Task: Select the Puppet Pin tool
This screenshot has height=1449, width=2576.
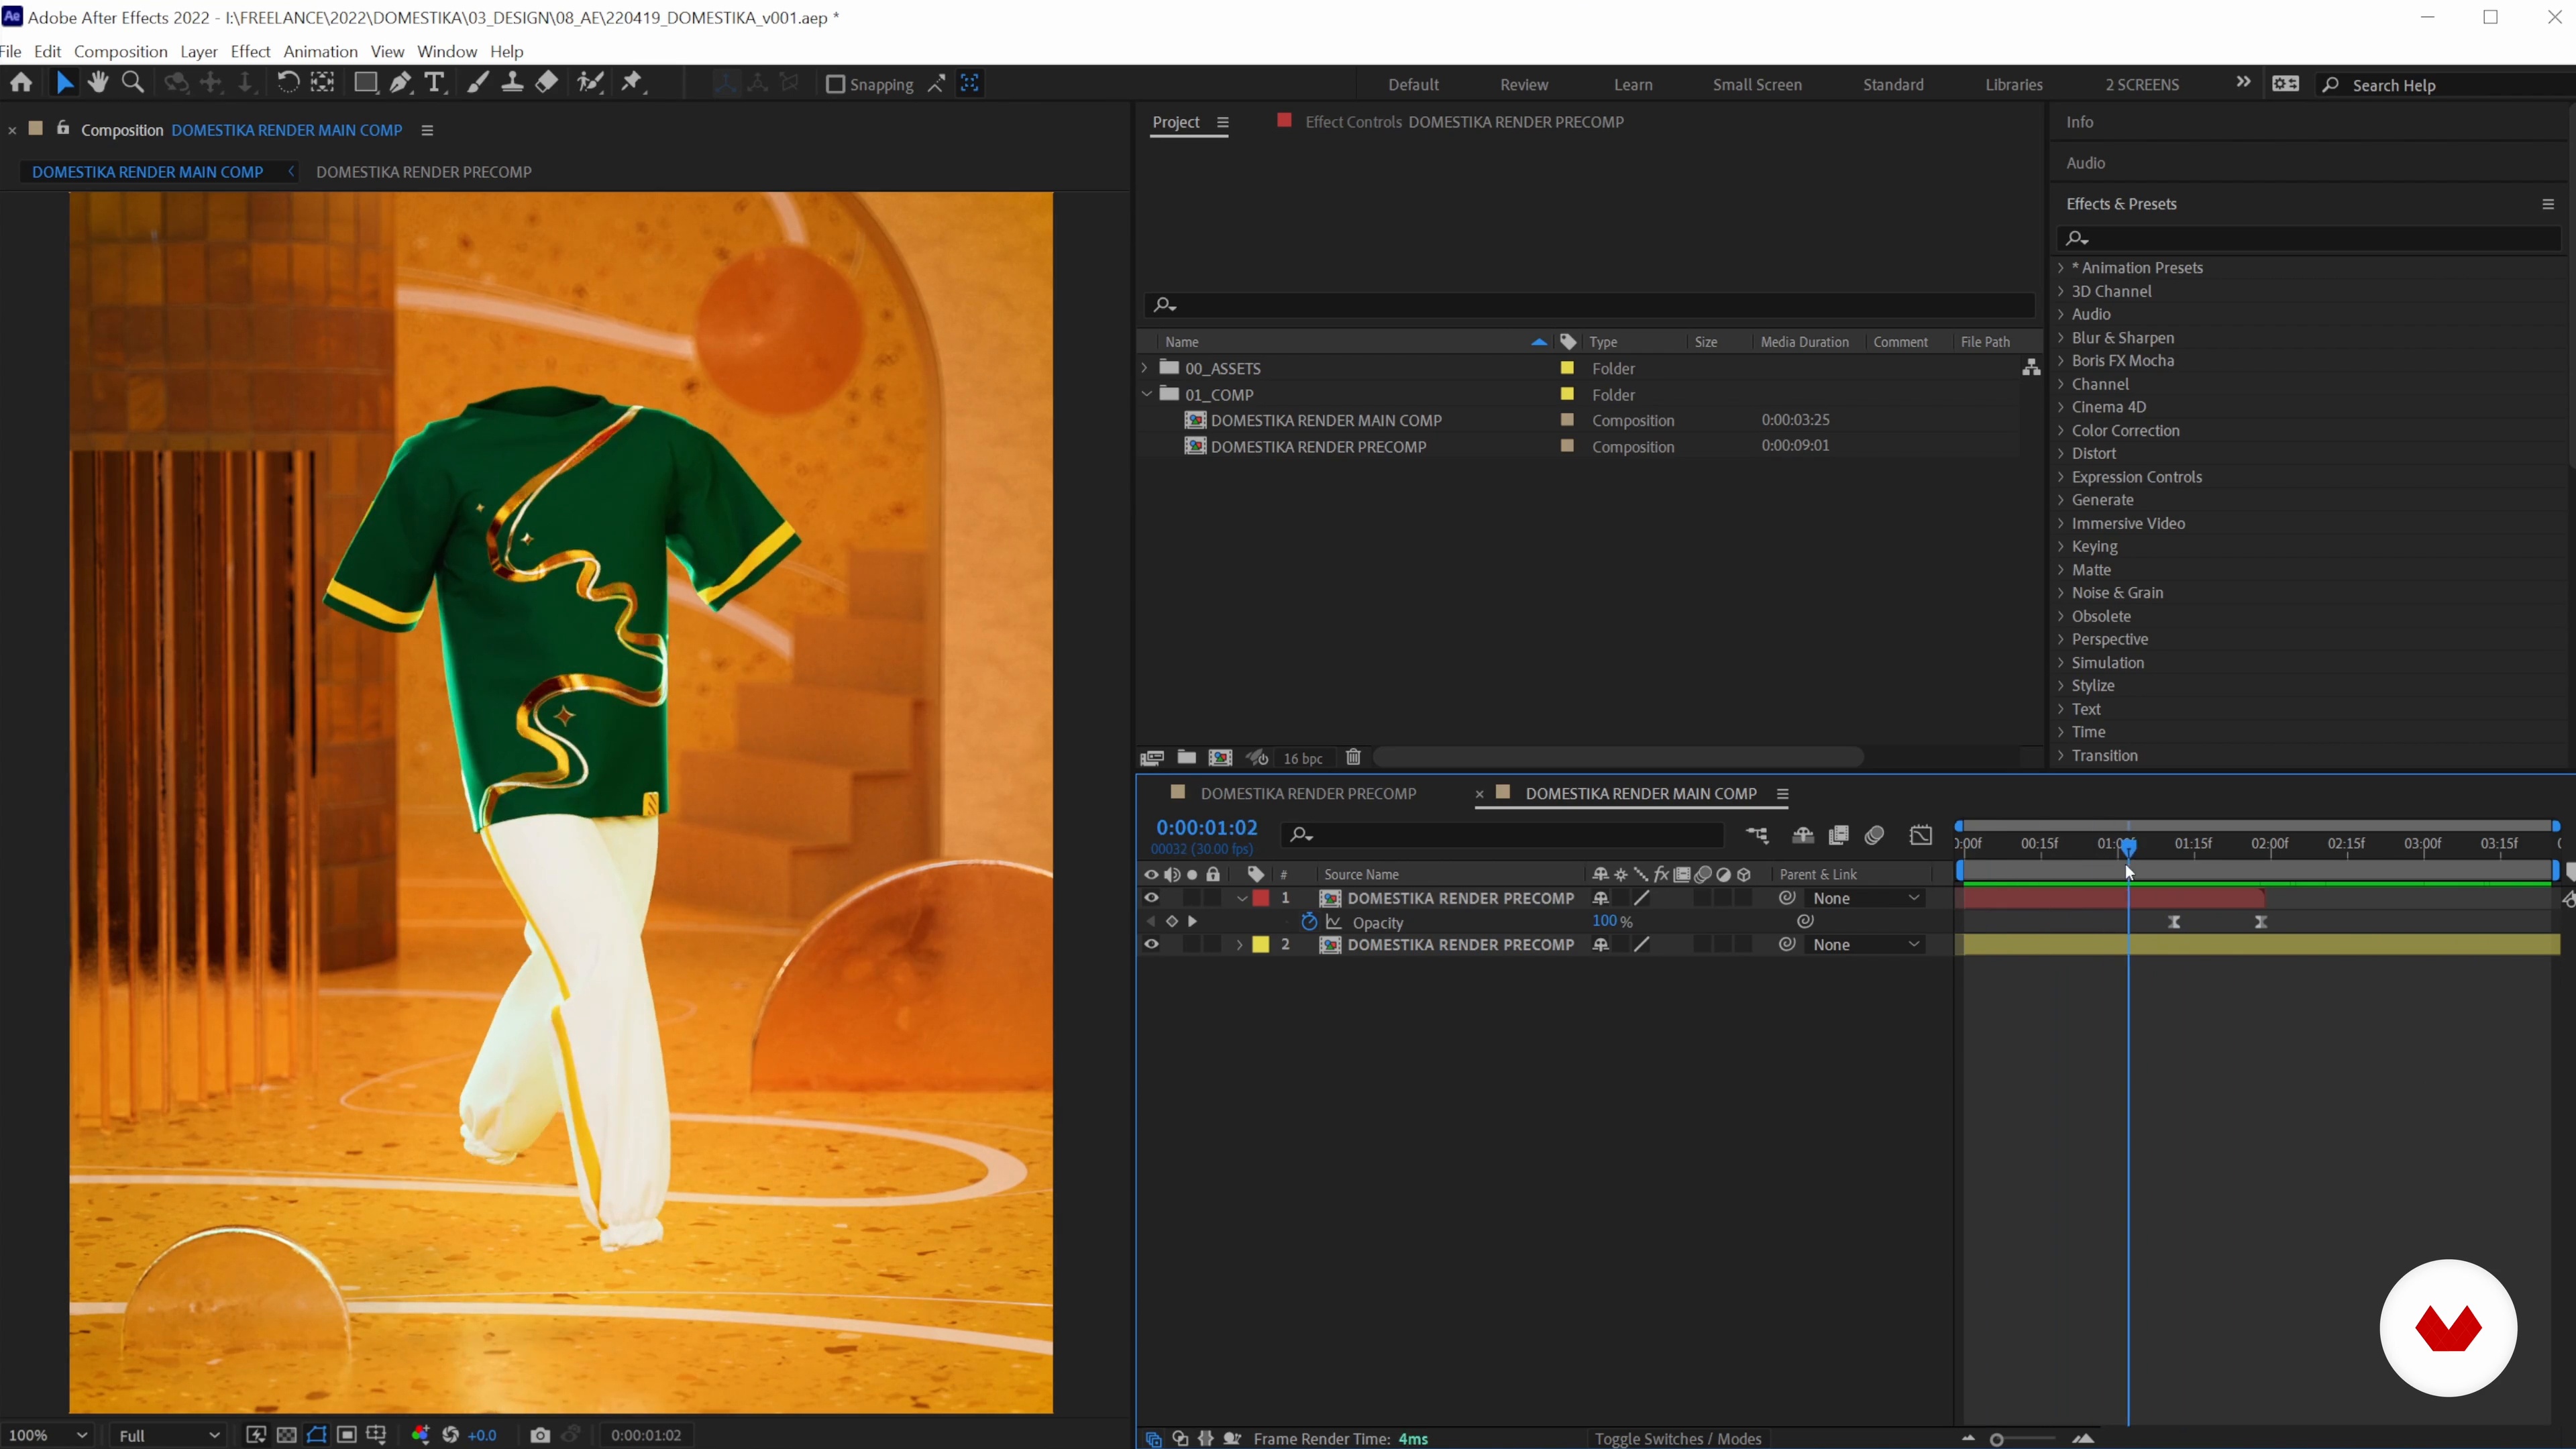Action: (632, 83)
